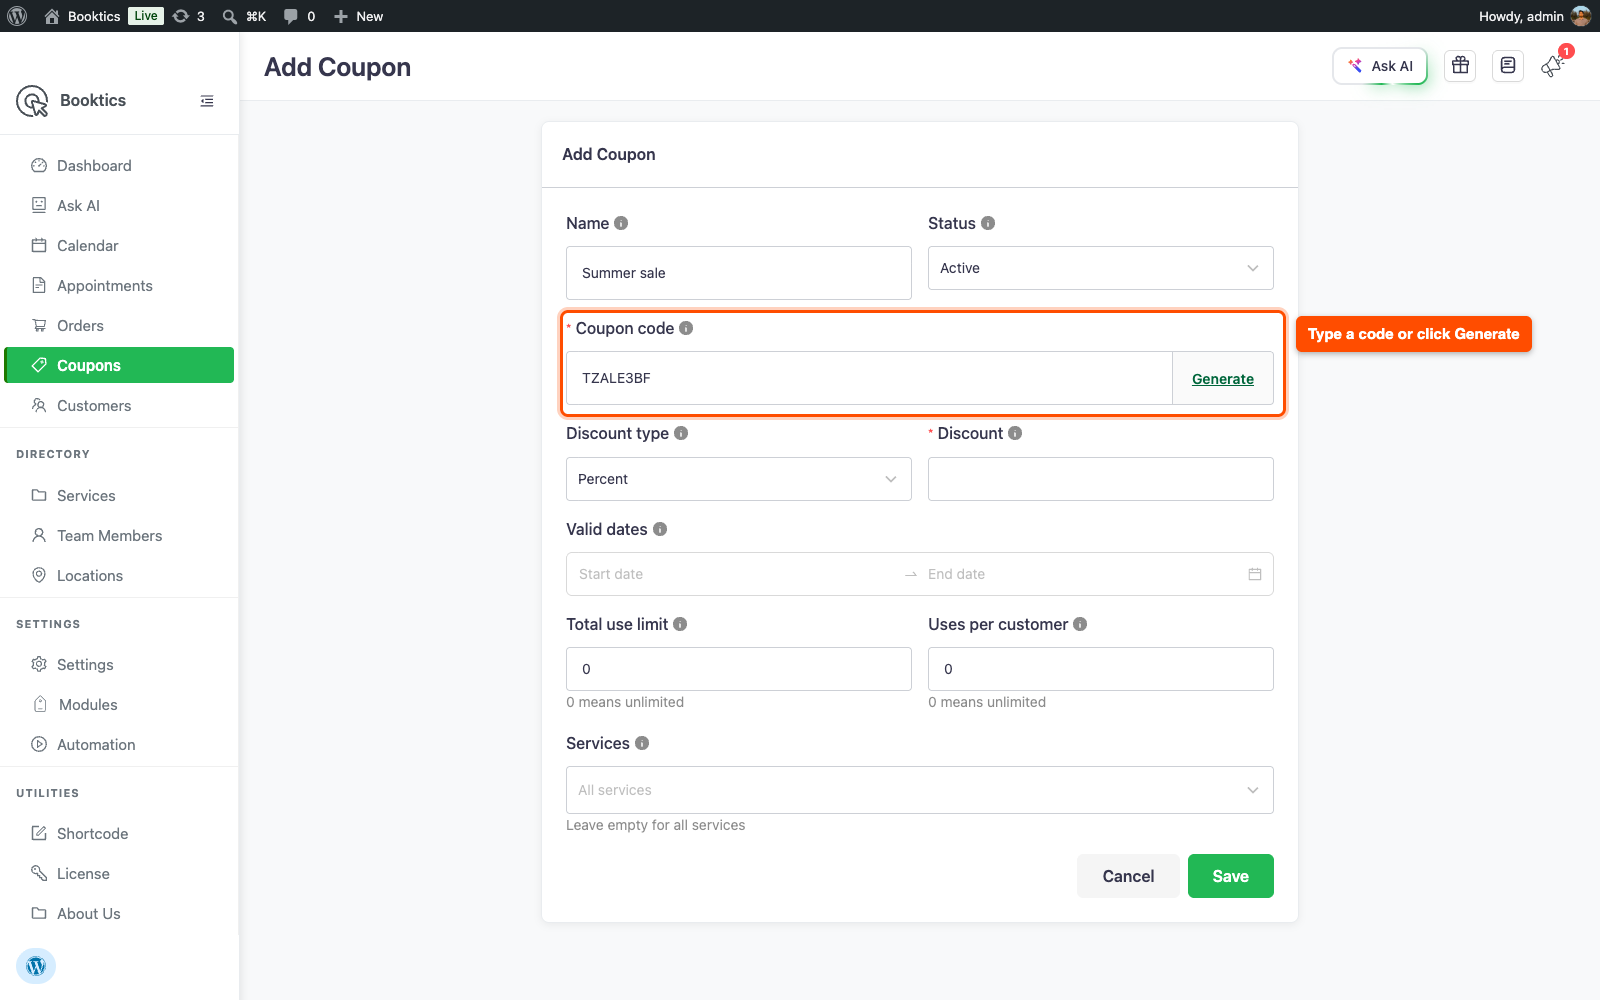1600x1000 pixels.
Task: Click the Discount amount input field
Action: (1101, 479)
